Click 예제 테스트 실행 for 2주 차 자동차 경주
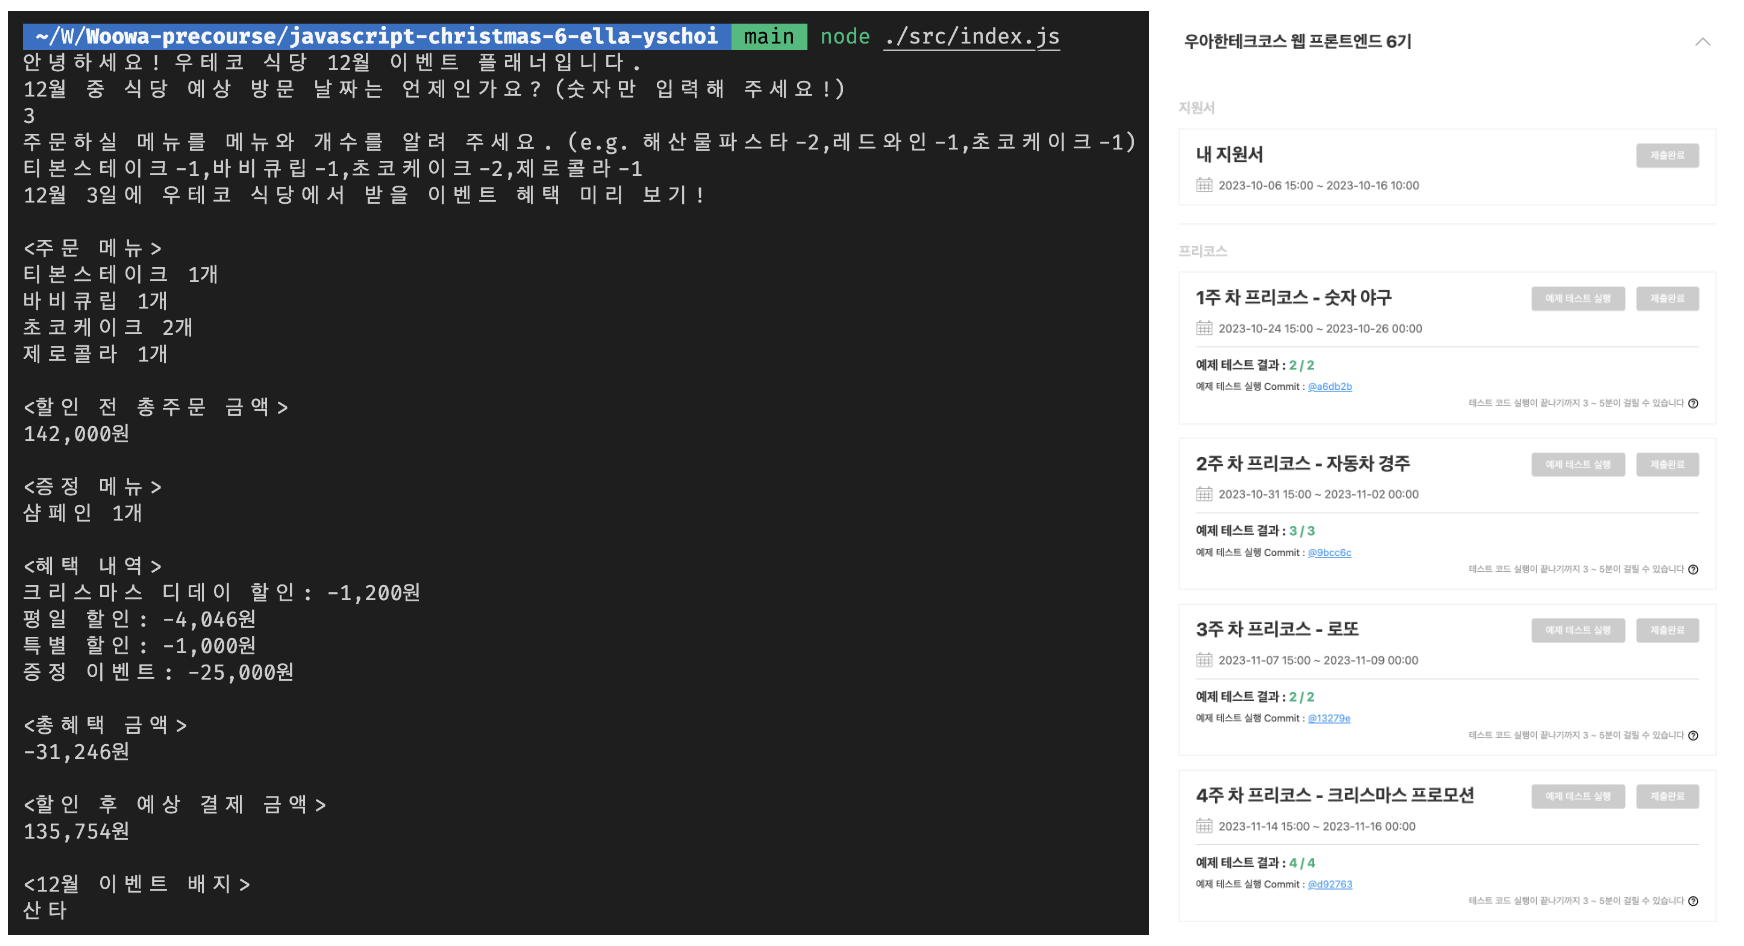The image size is (1744, 946). (1578, 464)
